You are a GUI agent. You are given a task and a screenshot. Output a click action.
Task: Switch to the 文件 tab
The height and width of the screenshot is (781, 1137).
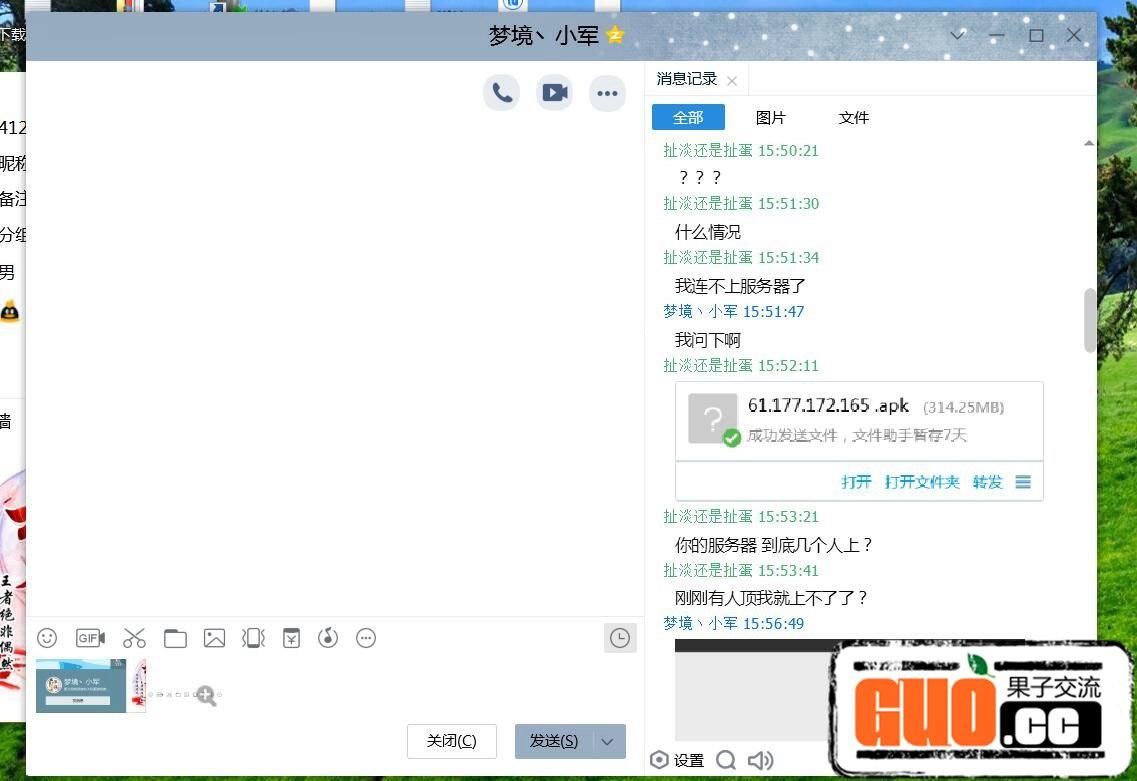pyautogui.click(x=853, y=117)
